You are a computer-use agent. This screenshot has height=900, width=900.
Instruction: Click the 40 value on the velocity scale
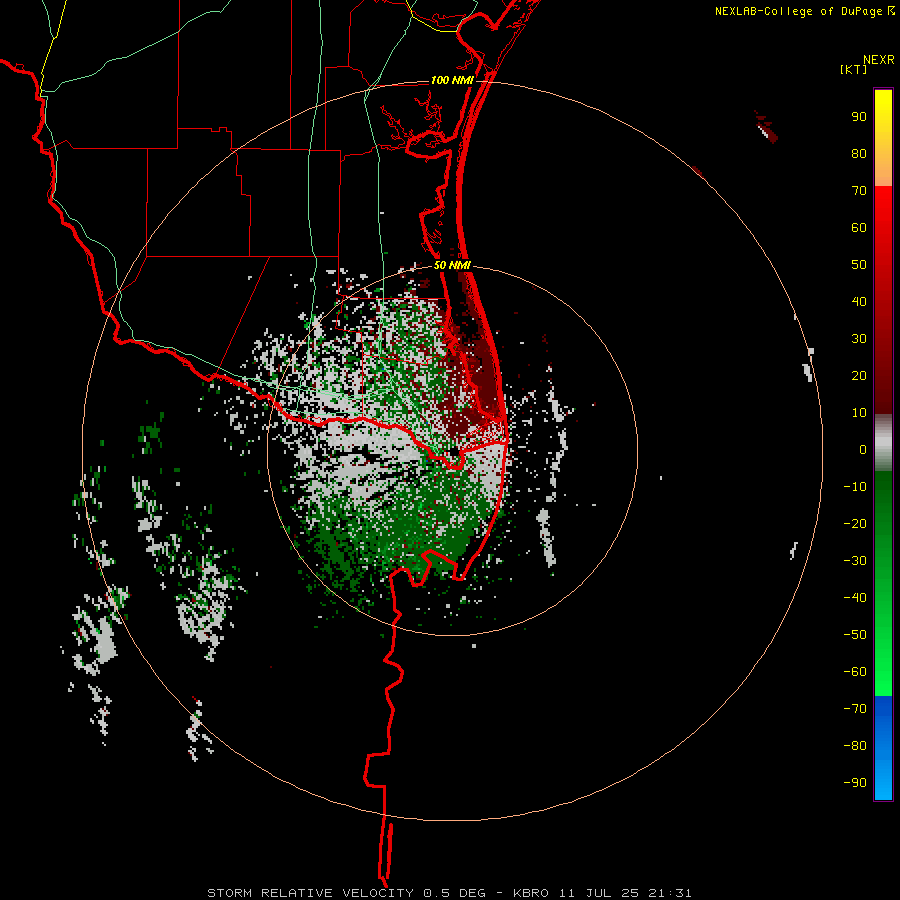859,301
